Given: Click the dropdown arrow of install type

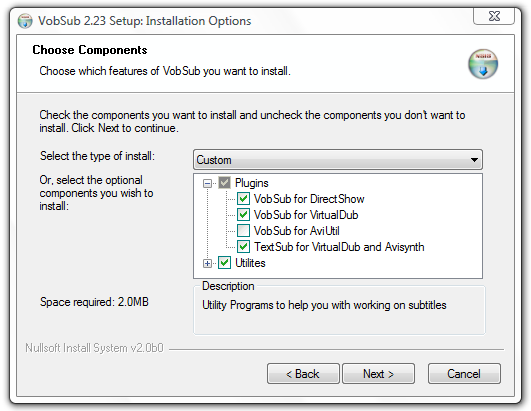Looking at the screenshot, I should coord(474,160).
